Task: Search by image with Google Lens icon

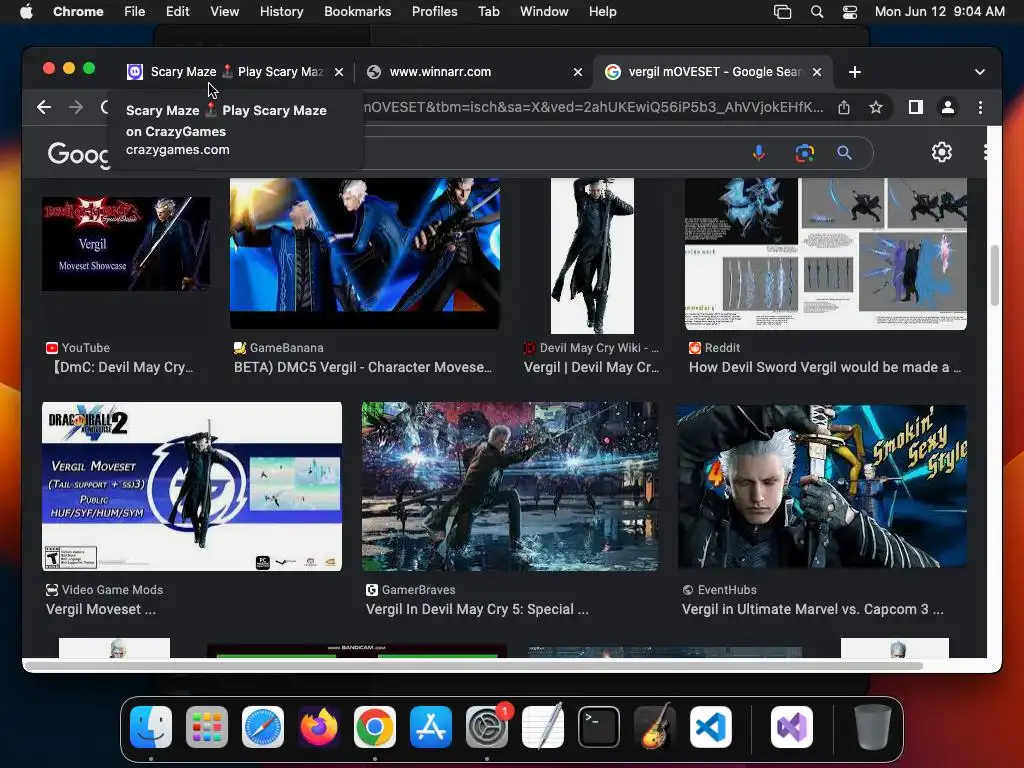Action: [x=805, y=153]
